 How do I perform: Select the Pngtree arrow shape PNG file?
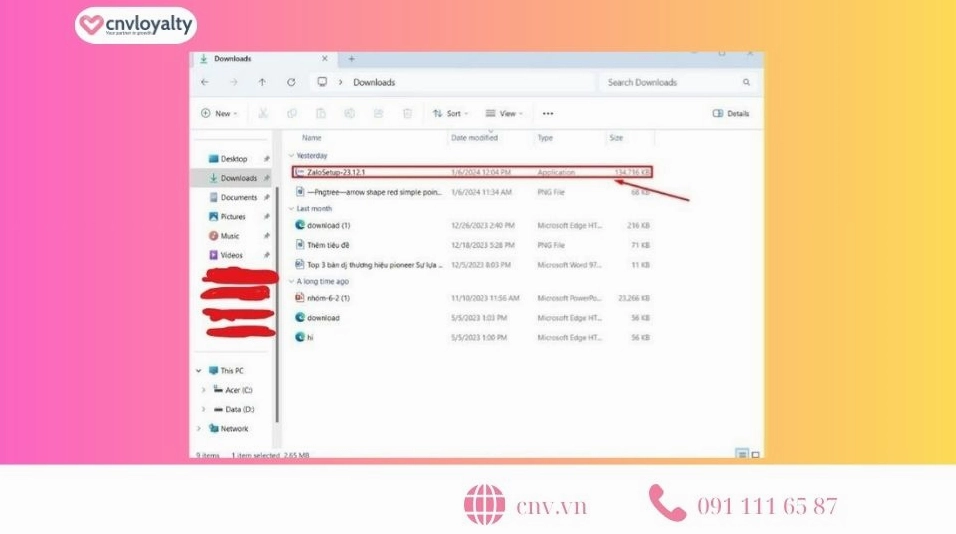click(x=472, y=193)
